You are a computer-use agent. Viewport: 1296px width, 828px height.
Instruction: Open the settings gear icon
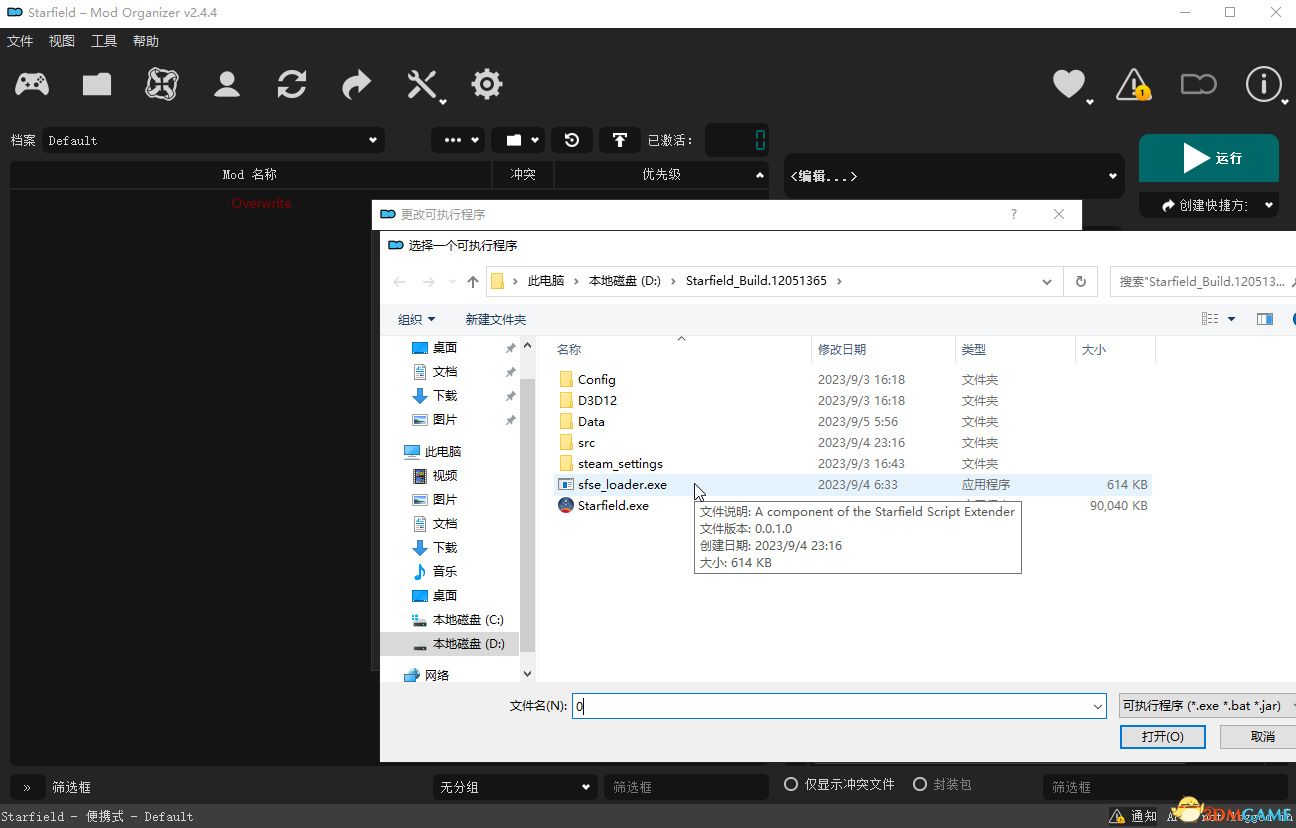pos(487,84)
